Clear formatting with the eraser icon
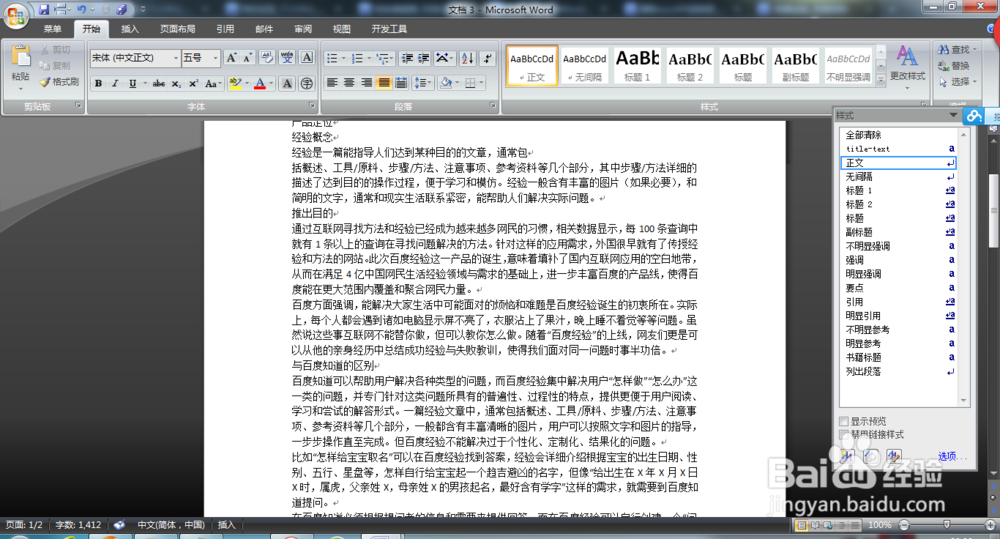 pos(267,58)
